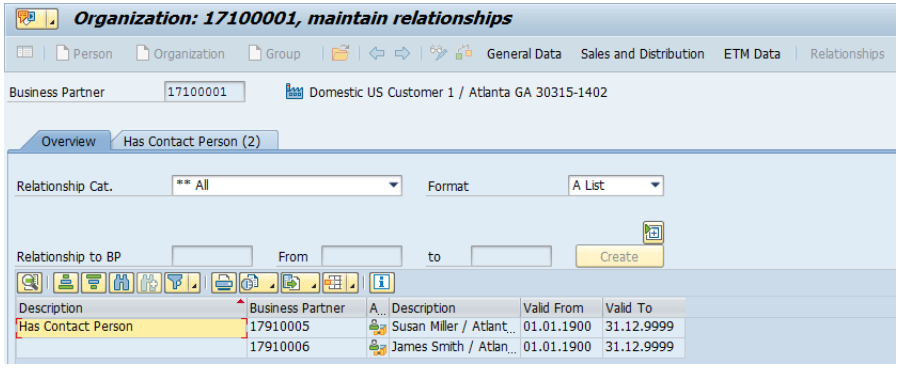The height and width of the screenshot is (368, 898).
Task: Create a new Group business partner
Action: click(274, 54)
